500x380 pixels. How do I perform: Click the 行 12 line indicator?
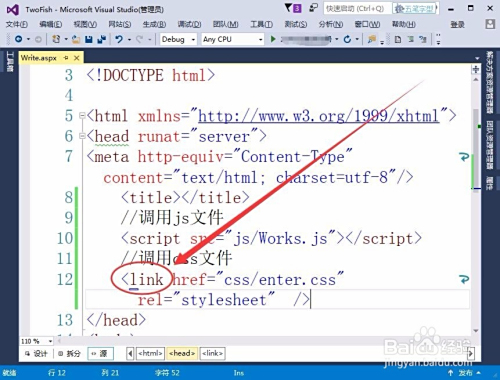tap(57, 373)
